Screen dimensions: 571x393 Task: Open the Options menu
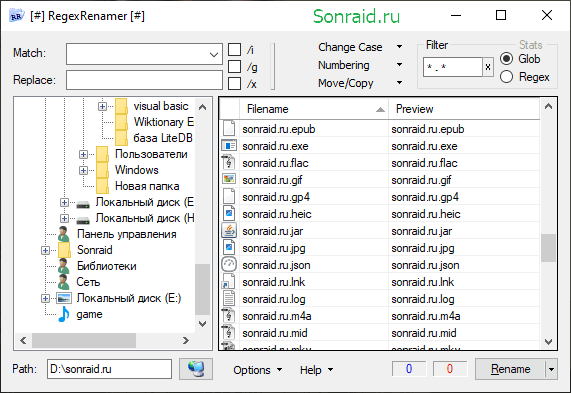257,370
